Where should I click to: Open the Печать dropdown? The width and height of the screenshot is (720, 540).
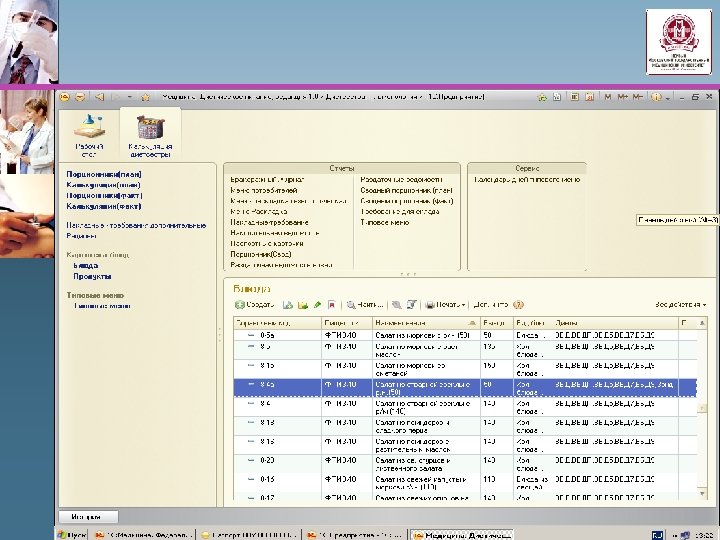pos(446,304)
